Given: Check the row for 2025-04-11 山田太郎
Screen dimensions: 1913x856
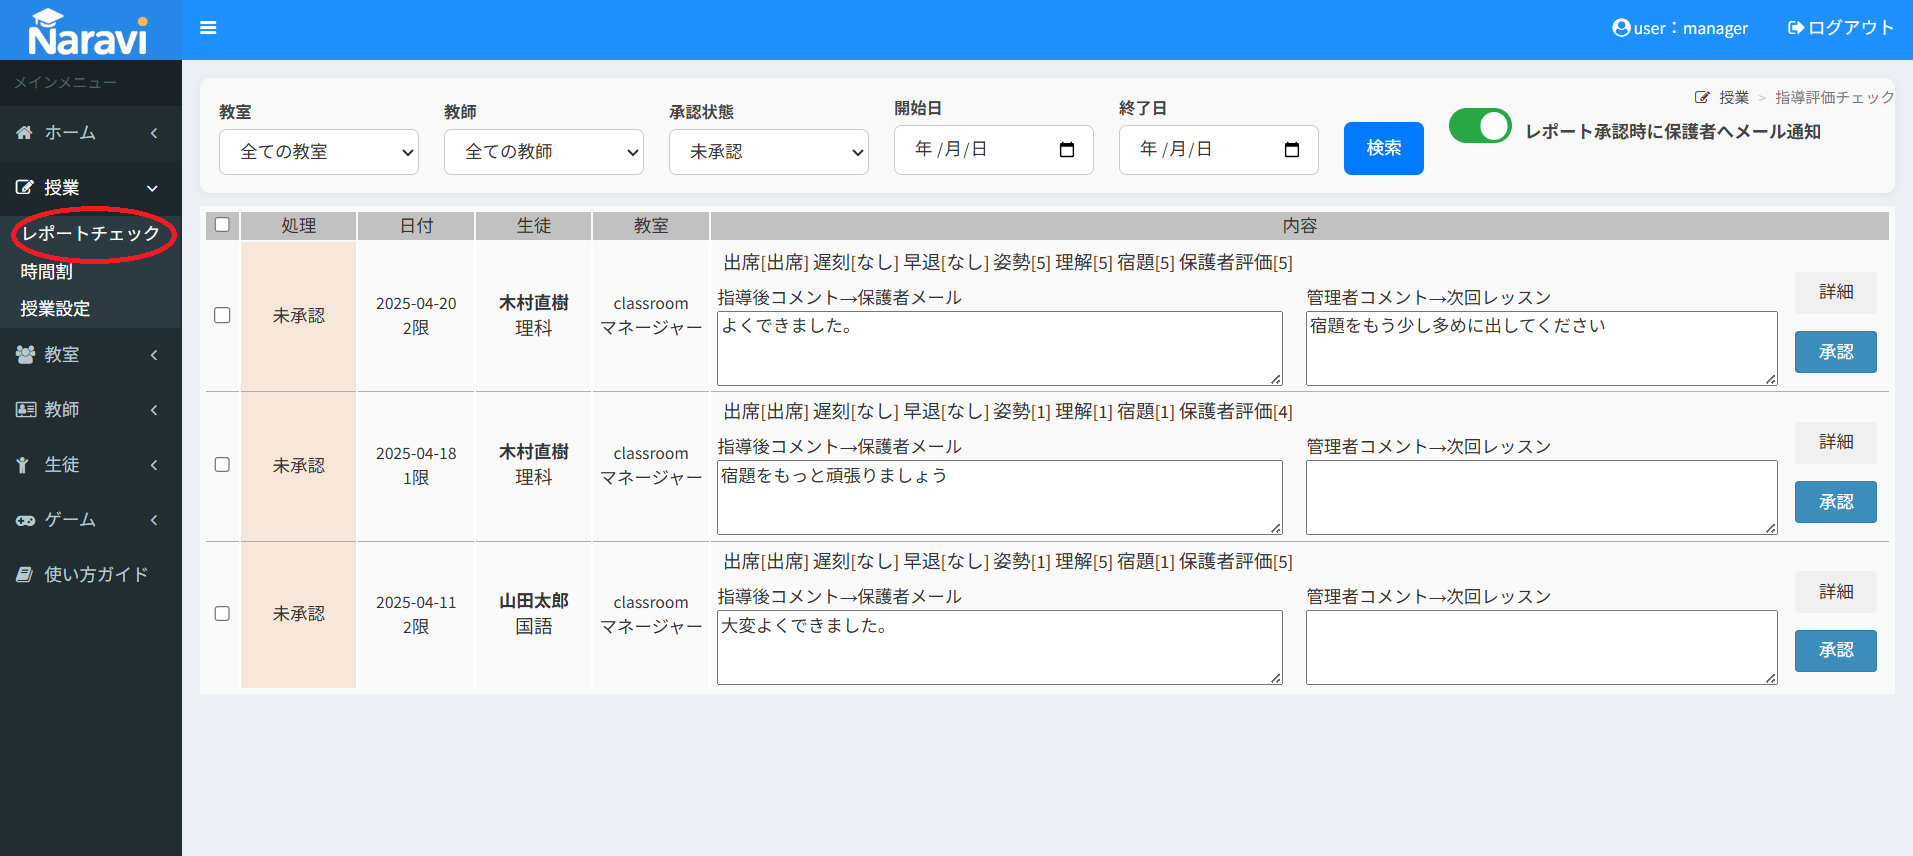Looking at the screenshot, I should tap(222, 614).
